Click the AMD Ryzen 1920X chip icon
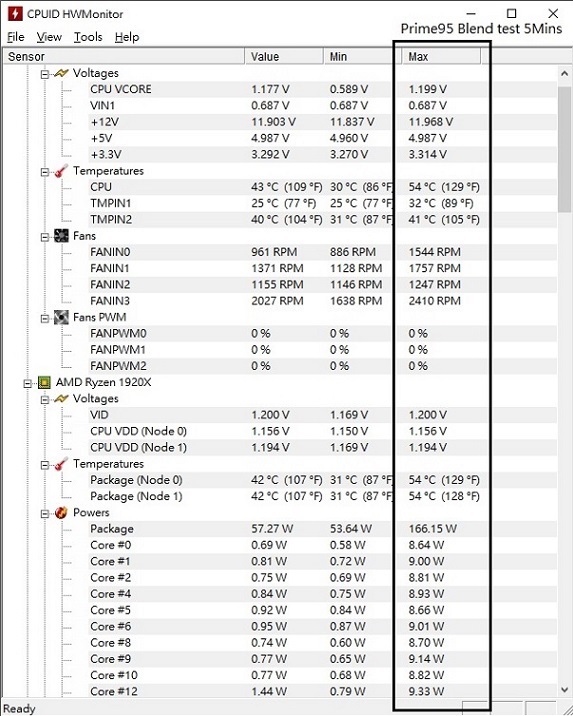The height and width of the screenshot is (716, 573). tap(44, 382)
